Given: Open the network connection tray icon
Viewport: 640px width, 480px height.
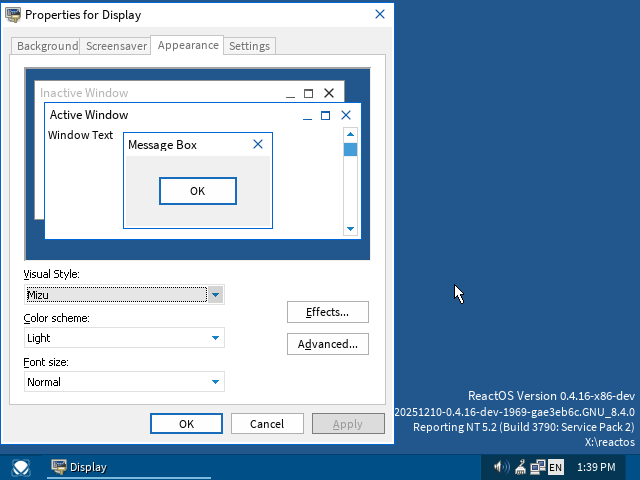Looking at the screenshot, I should point(538,467).
